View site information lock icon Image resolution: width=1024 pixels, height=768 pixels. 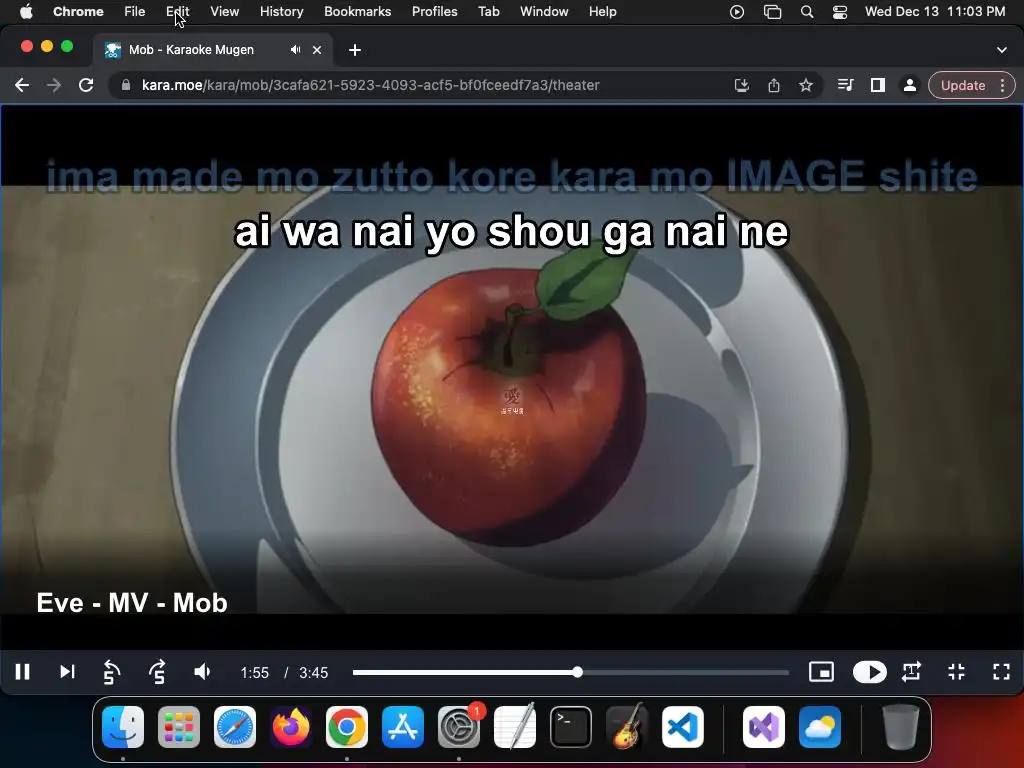(126, 86)
